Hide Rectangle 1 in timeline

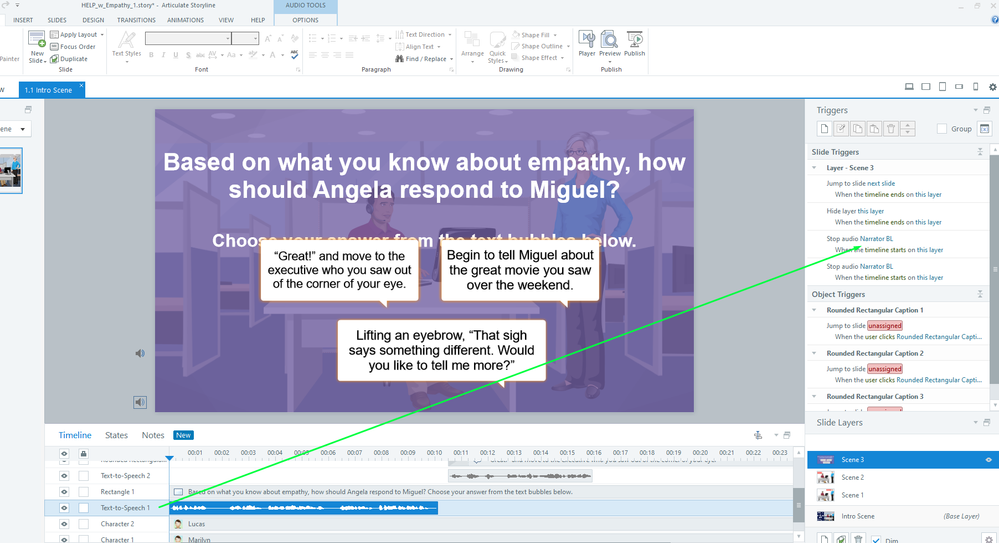[x=64, y=492]
